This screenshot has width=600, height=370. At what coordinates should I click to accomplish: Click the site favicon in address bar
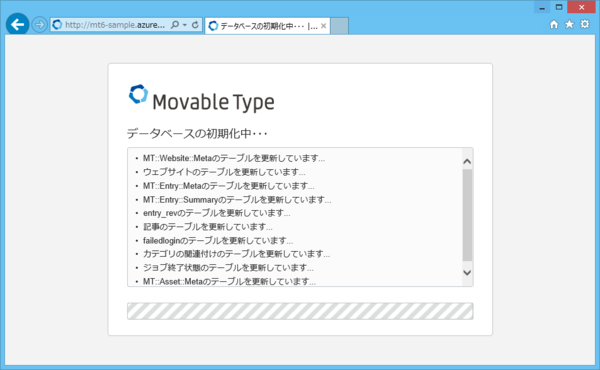tap(57, 25)
